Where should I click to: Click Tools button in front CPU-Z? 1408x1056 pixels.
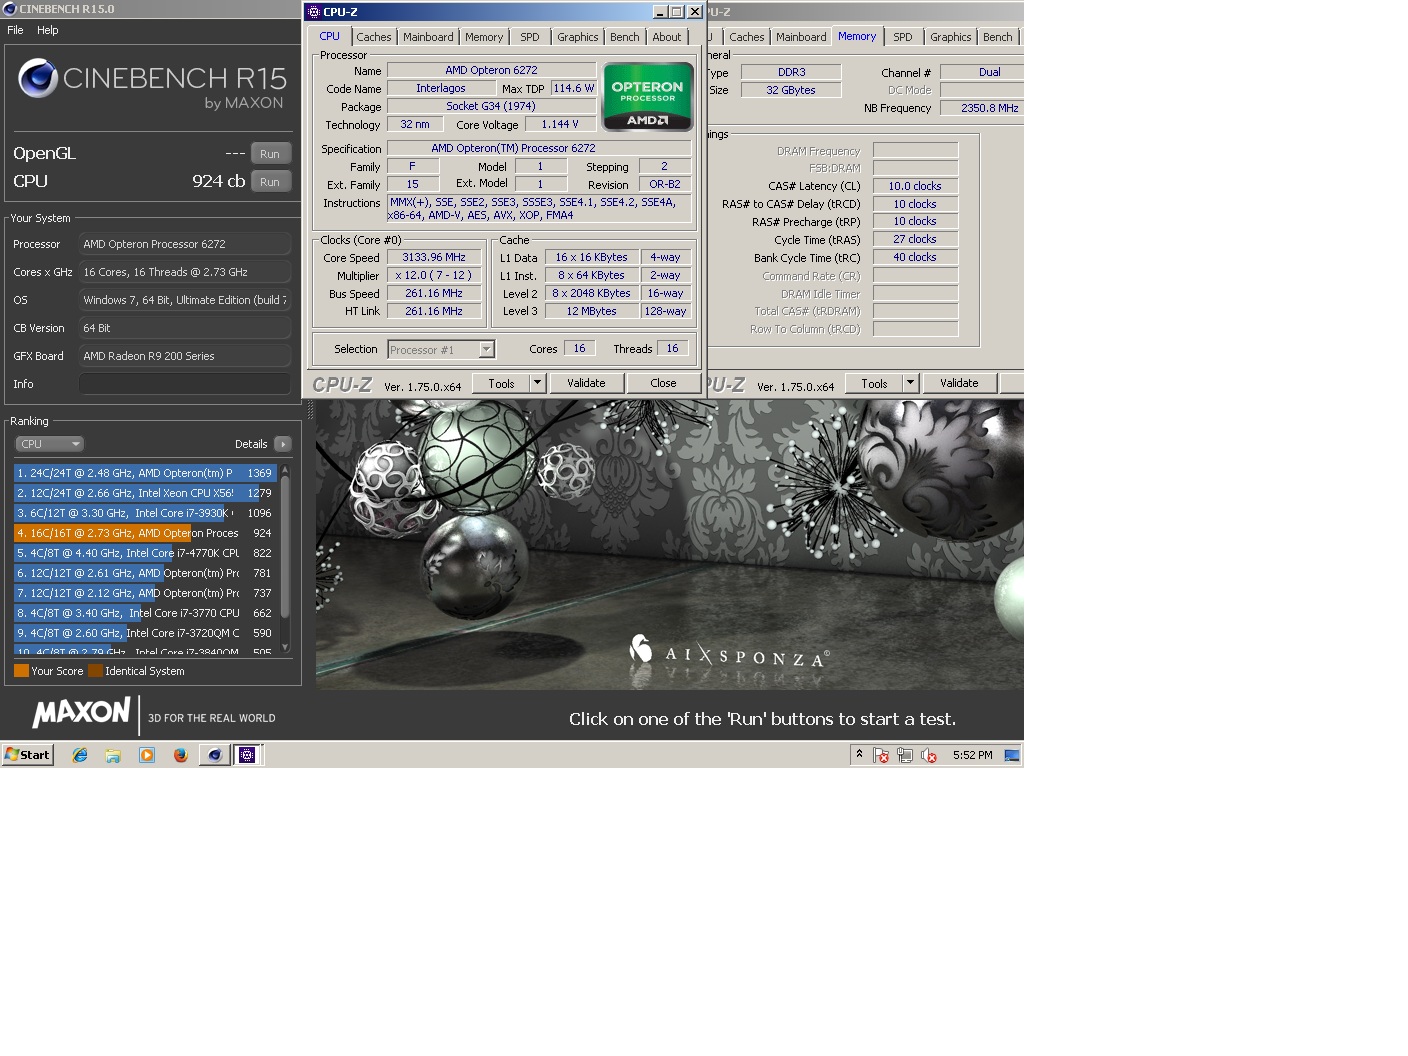coord(501,383)
